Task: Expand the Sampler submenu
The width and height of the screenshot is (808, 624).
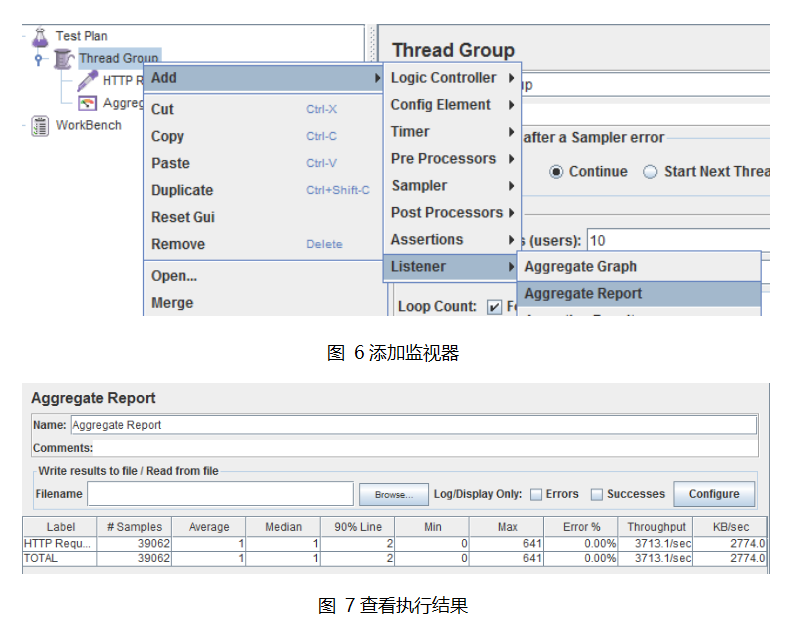Action: click(452, 185)
